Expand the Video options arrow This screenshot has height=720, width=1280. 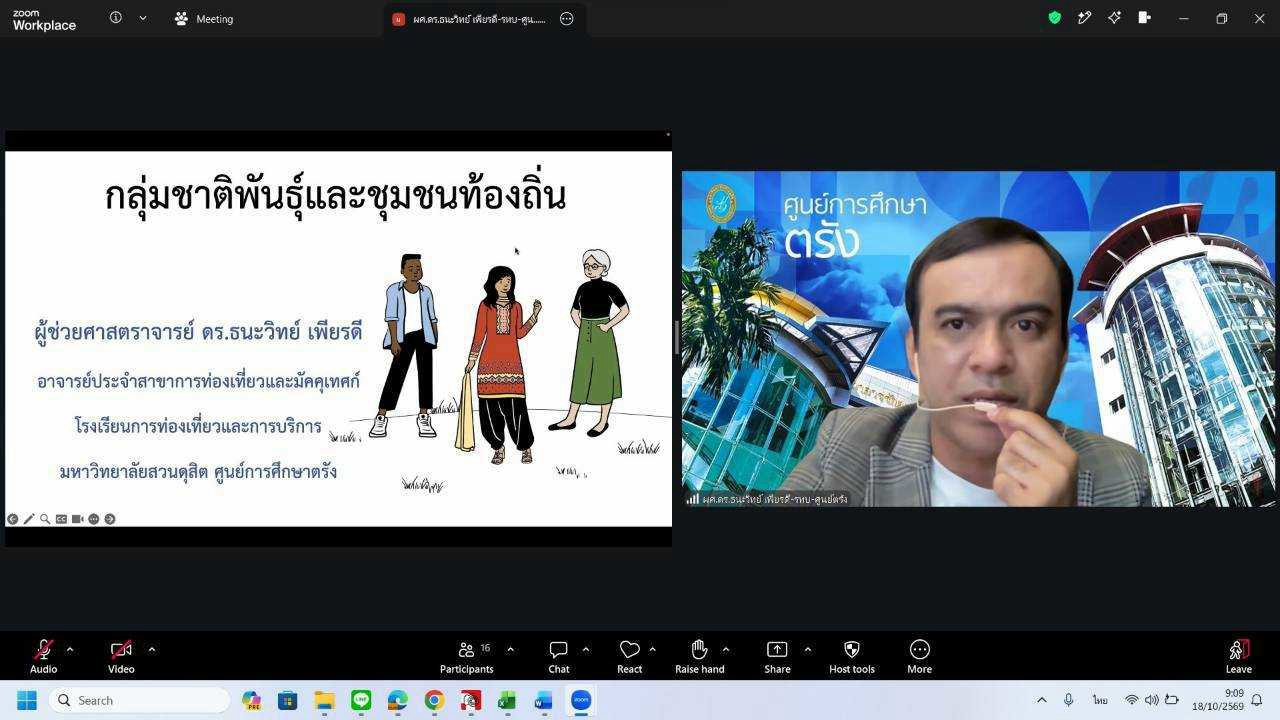pos(151,649)
